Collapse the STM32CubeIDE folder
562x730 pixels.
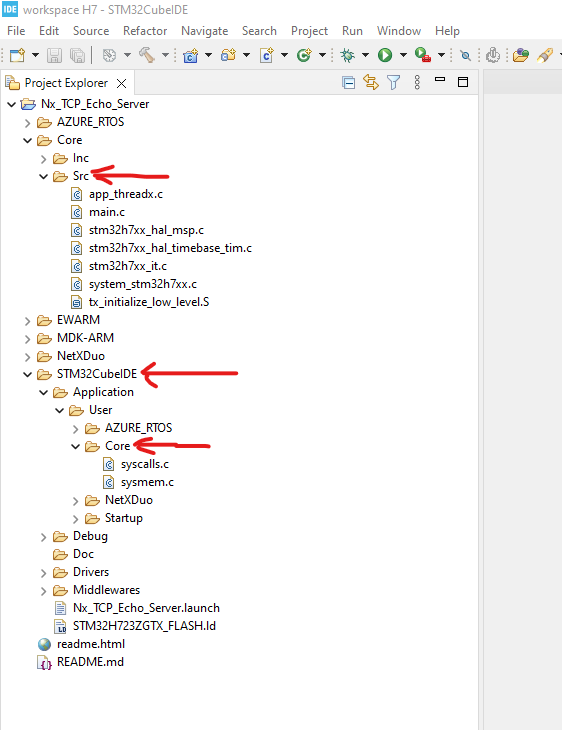(27, 374)
